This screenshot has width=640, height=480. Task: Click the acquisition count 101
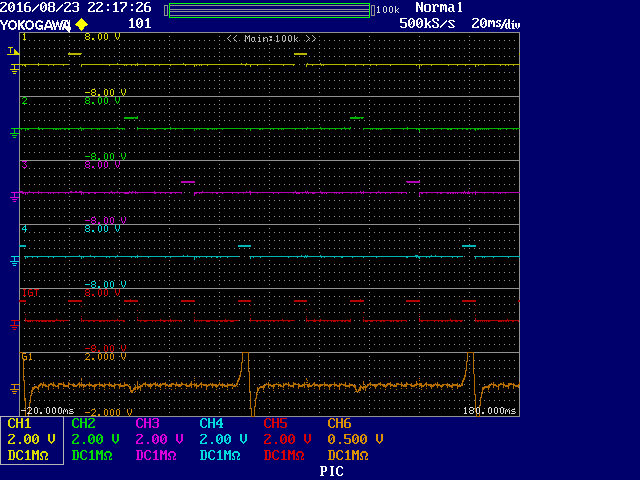click(x=140, y=23)
